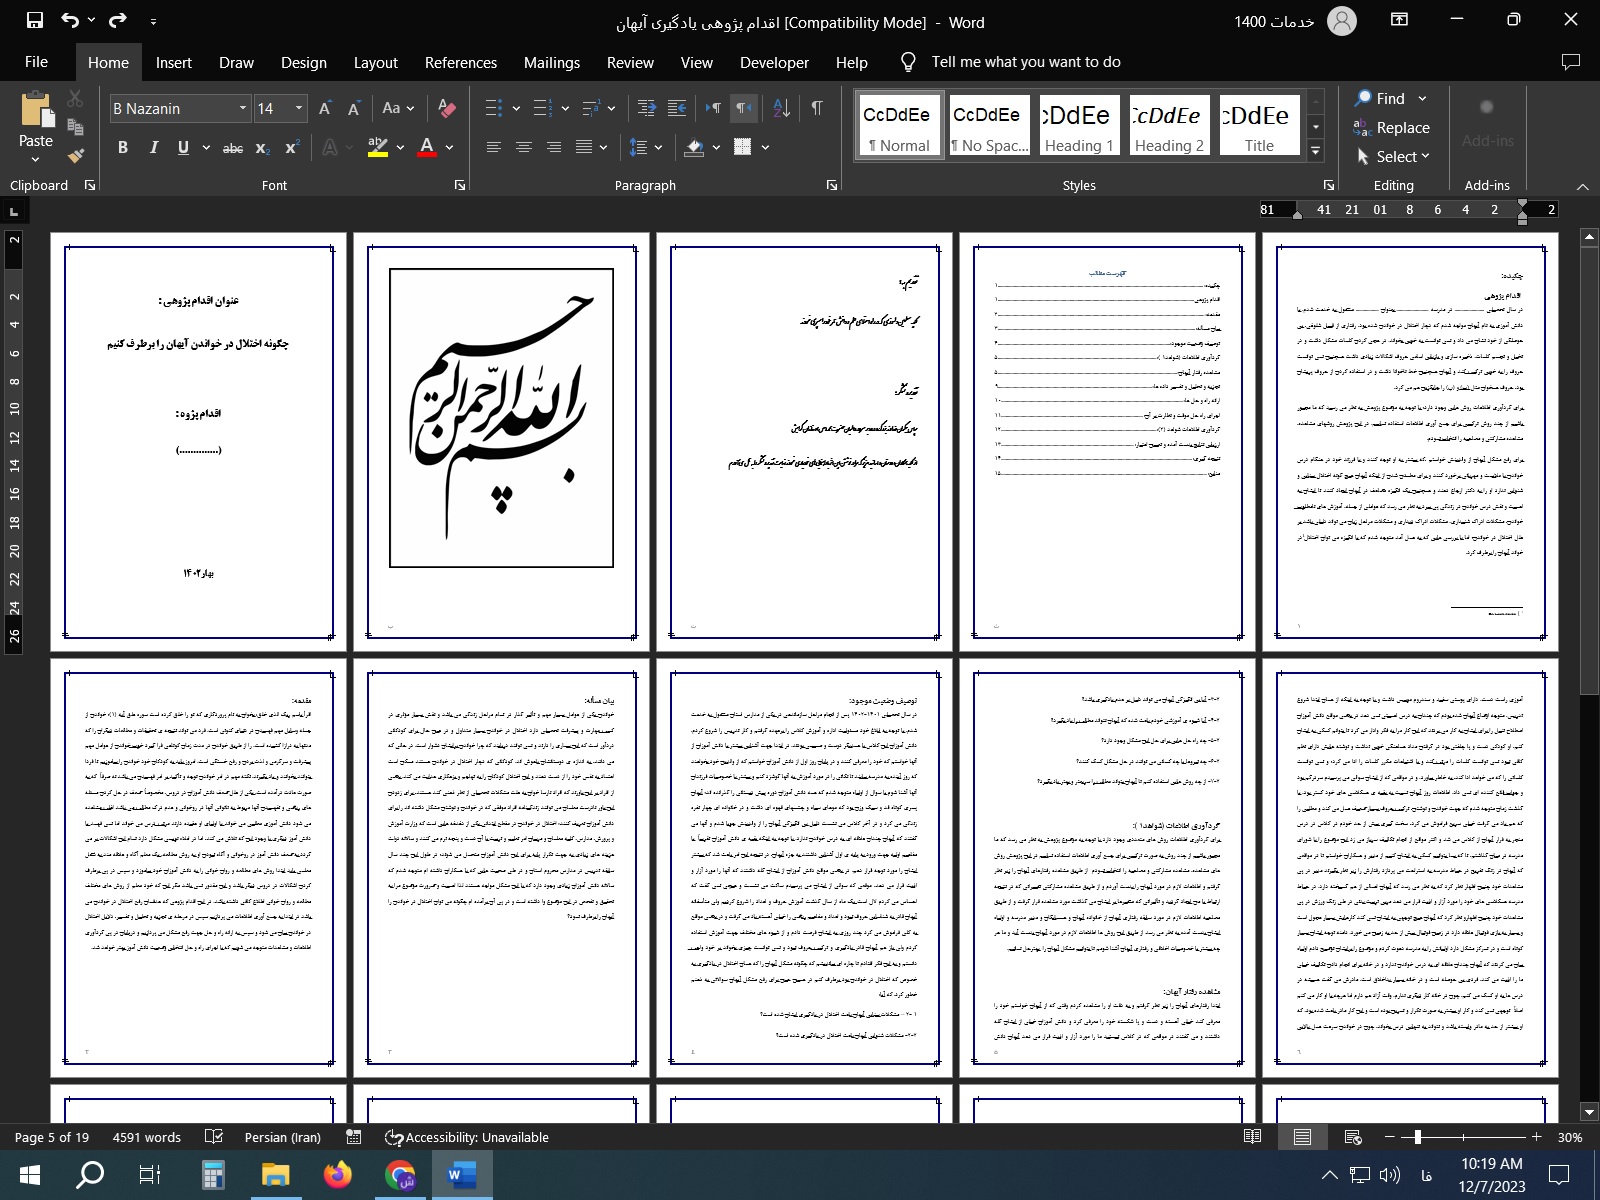Apply the Heading 1 style
The height and width of the screenshot is (1200, 1600).
[x=1078, y=126]
